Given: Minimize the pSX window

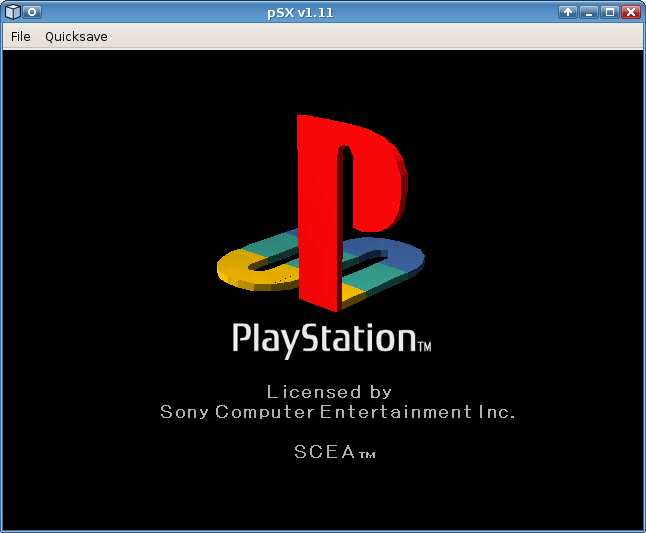Looking at the screenshot, I should click(x=589, y=12).
